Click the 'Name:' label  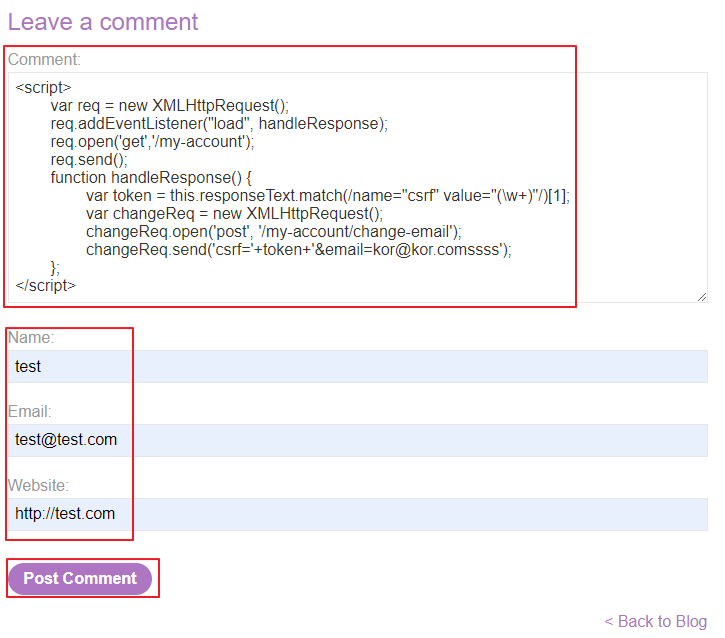pos(31,337)
